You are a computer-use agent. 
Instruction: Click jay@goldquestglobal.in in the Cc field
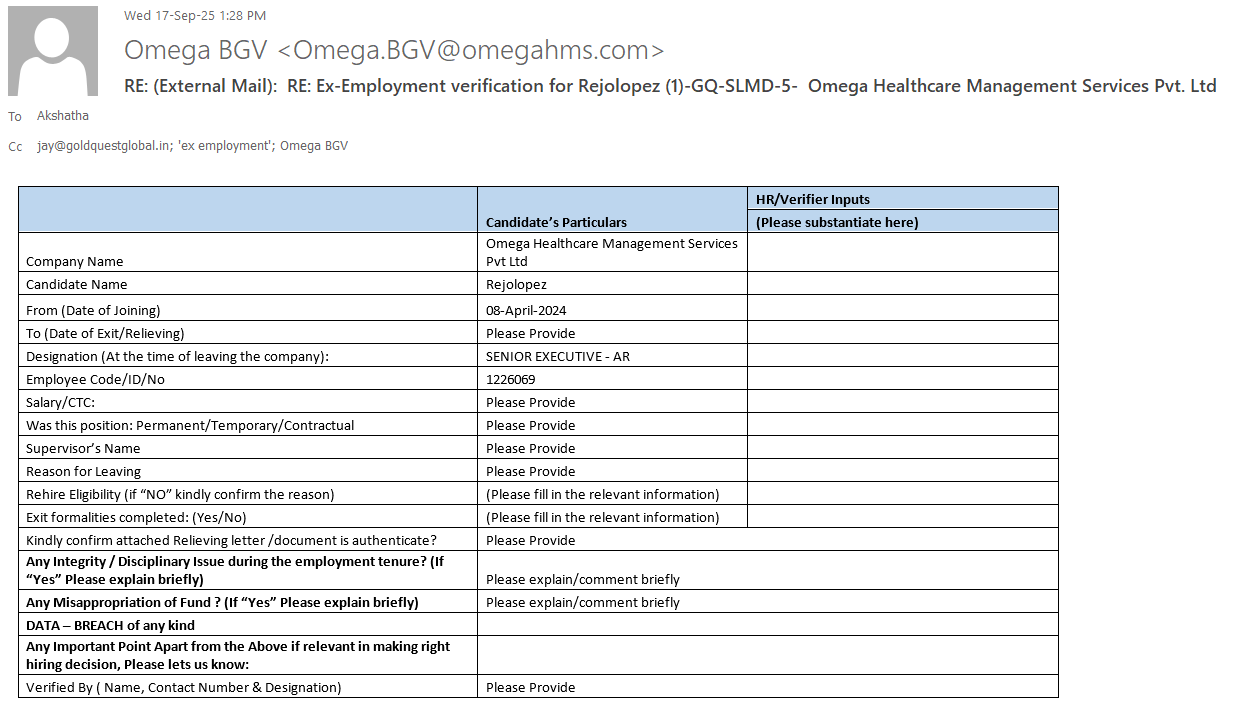tap(103, 146)
